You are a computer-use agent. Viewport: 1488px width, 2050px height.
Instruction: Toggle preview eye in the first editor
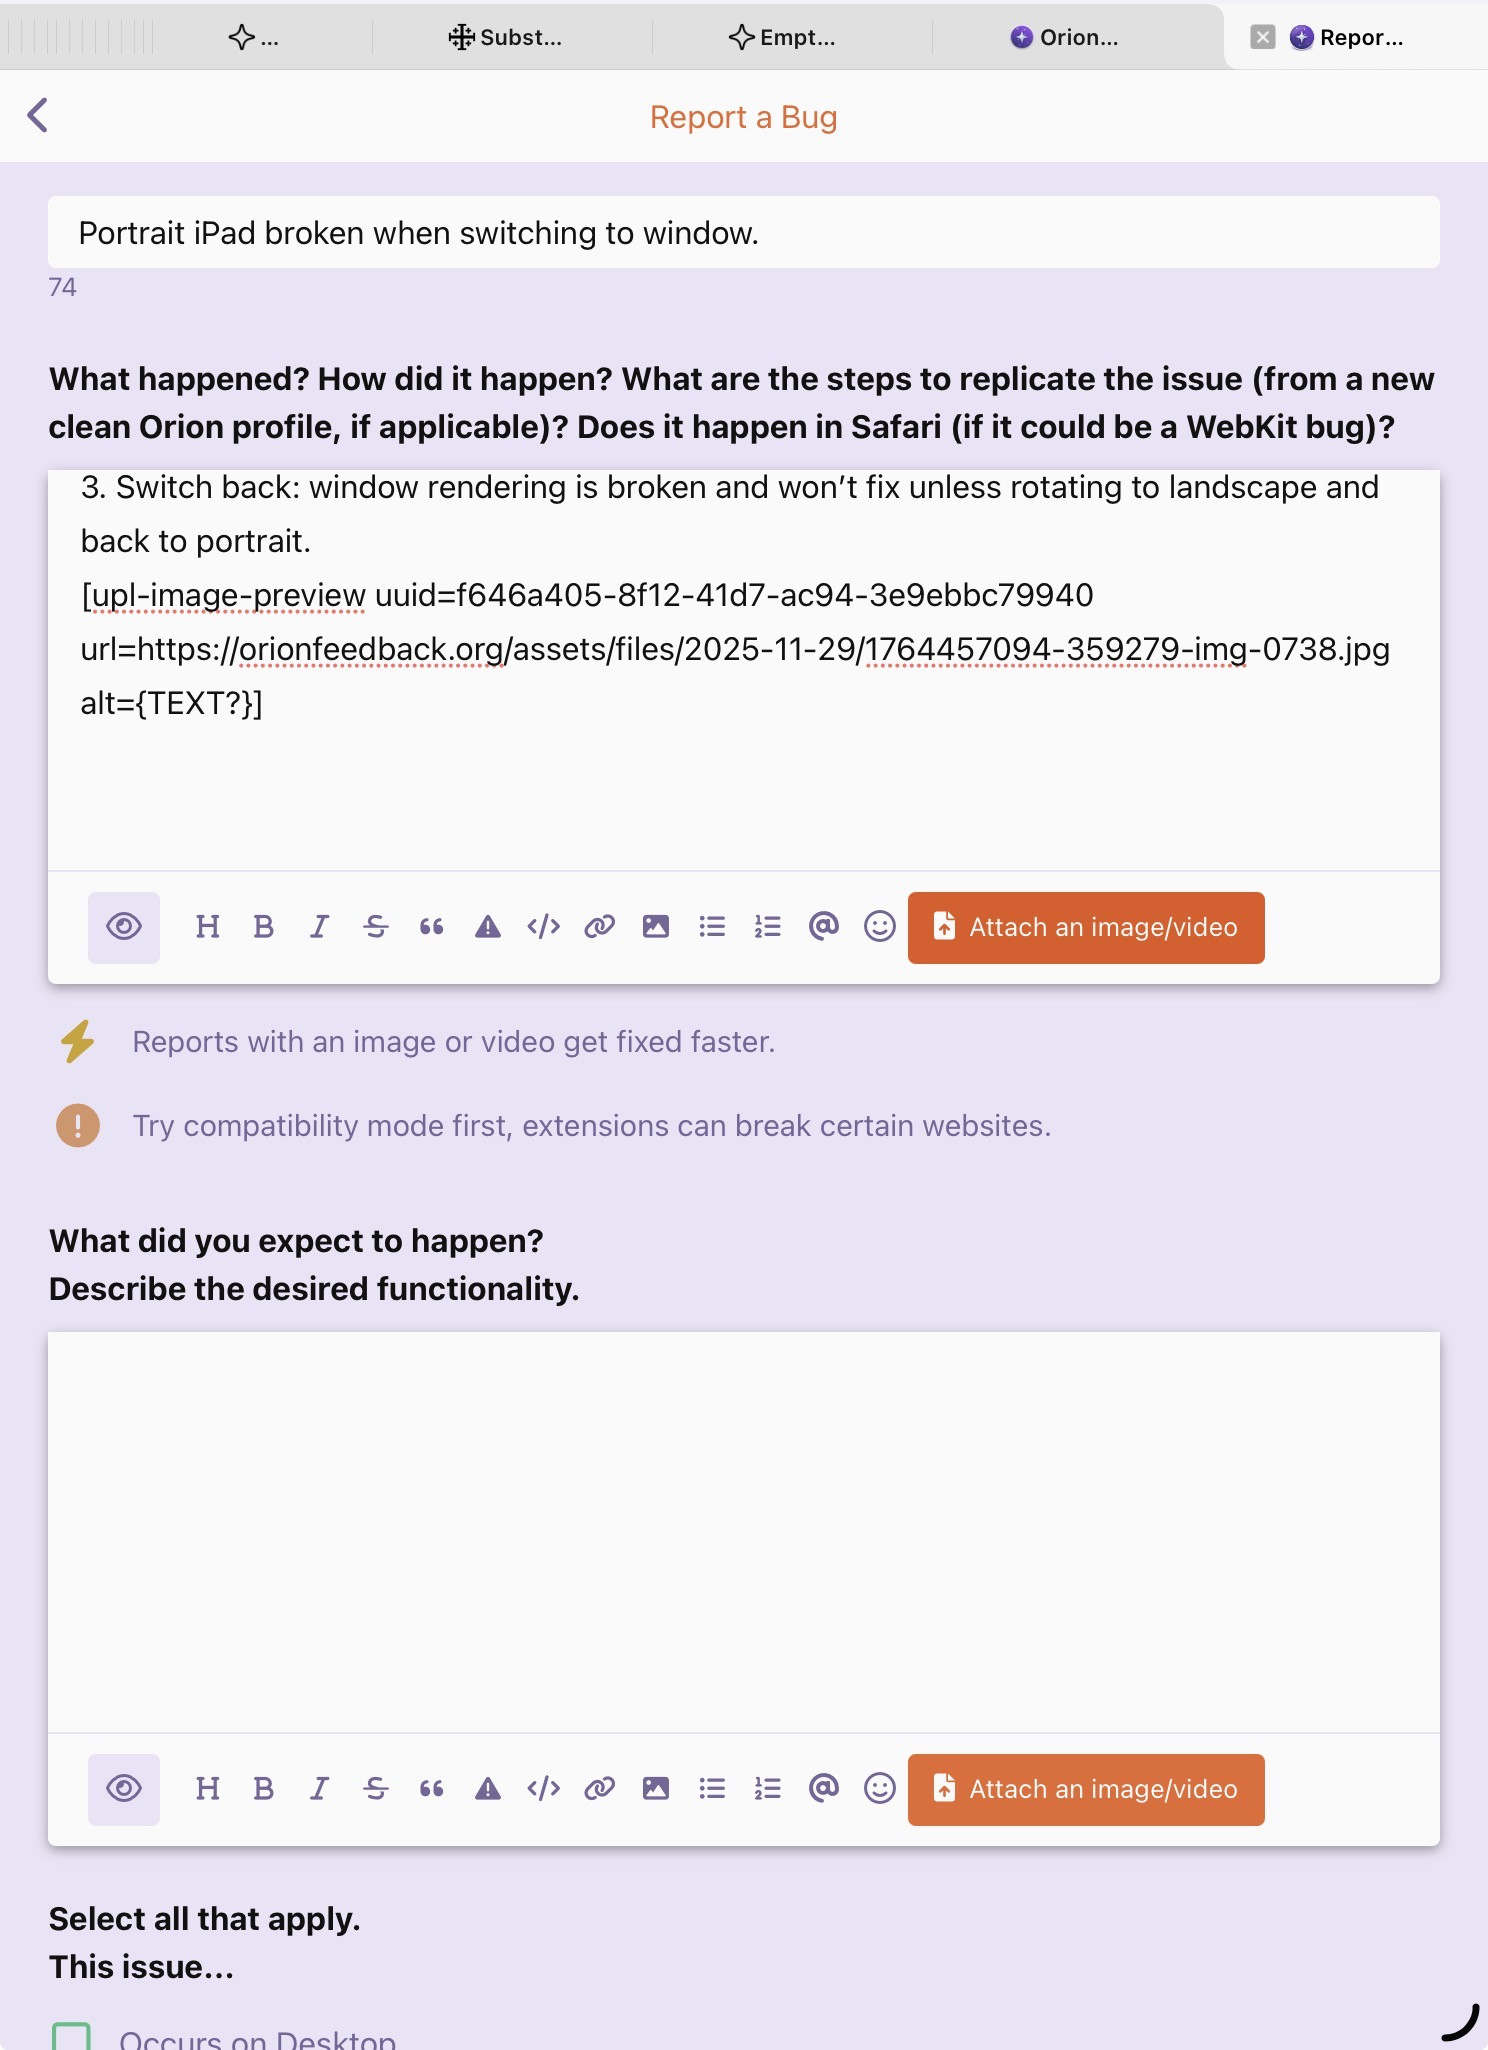[124, 927]
